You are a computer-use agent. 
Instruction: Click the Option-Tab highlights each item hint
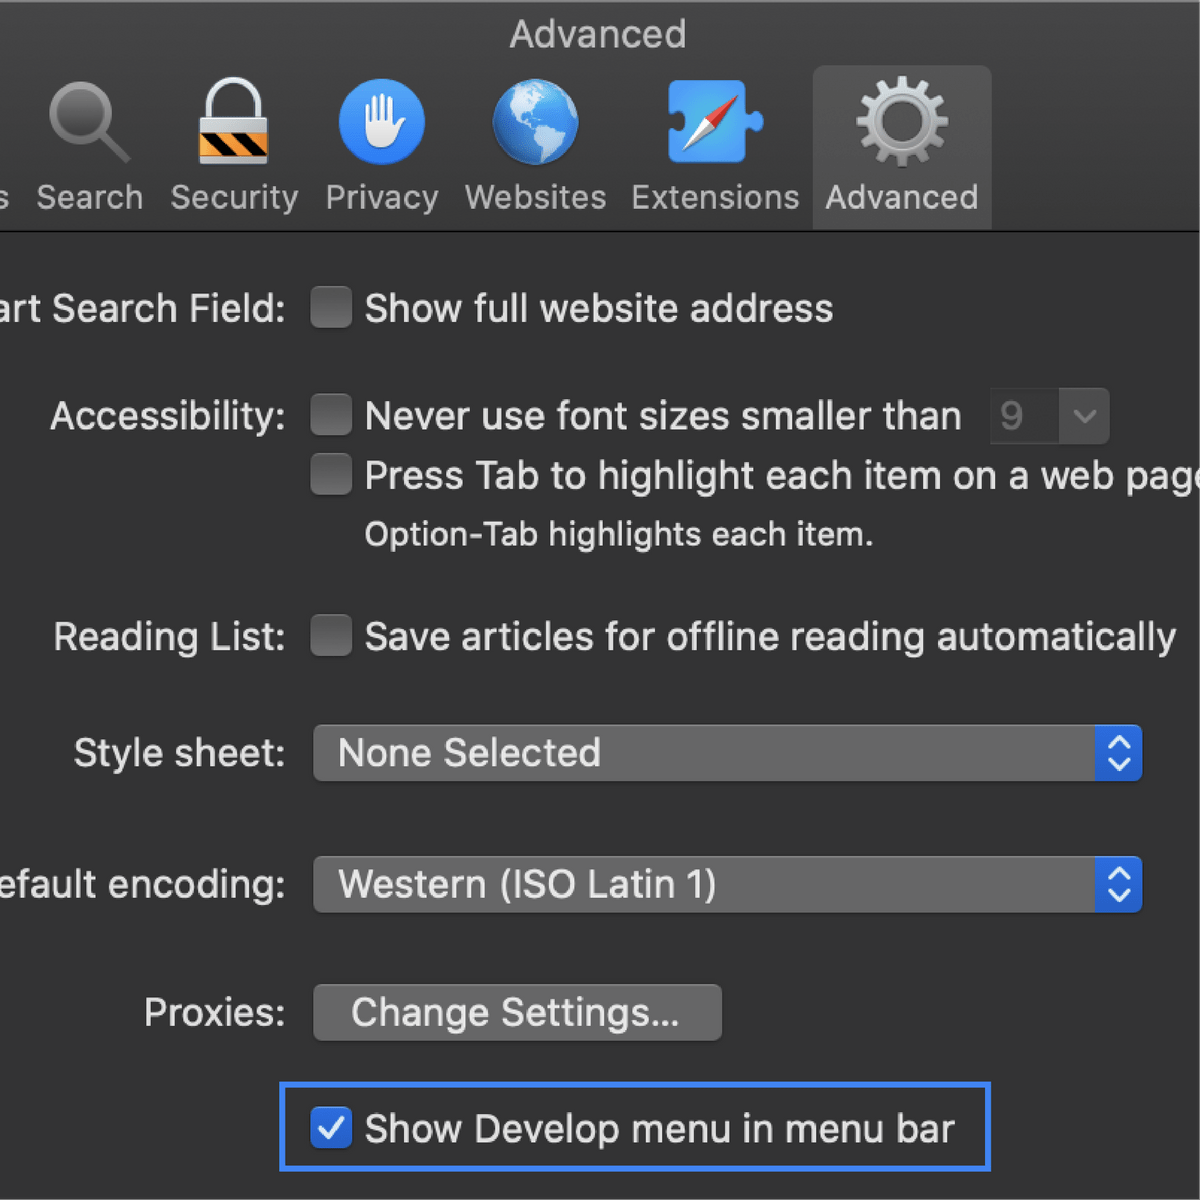click(x=618, y=534)
